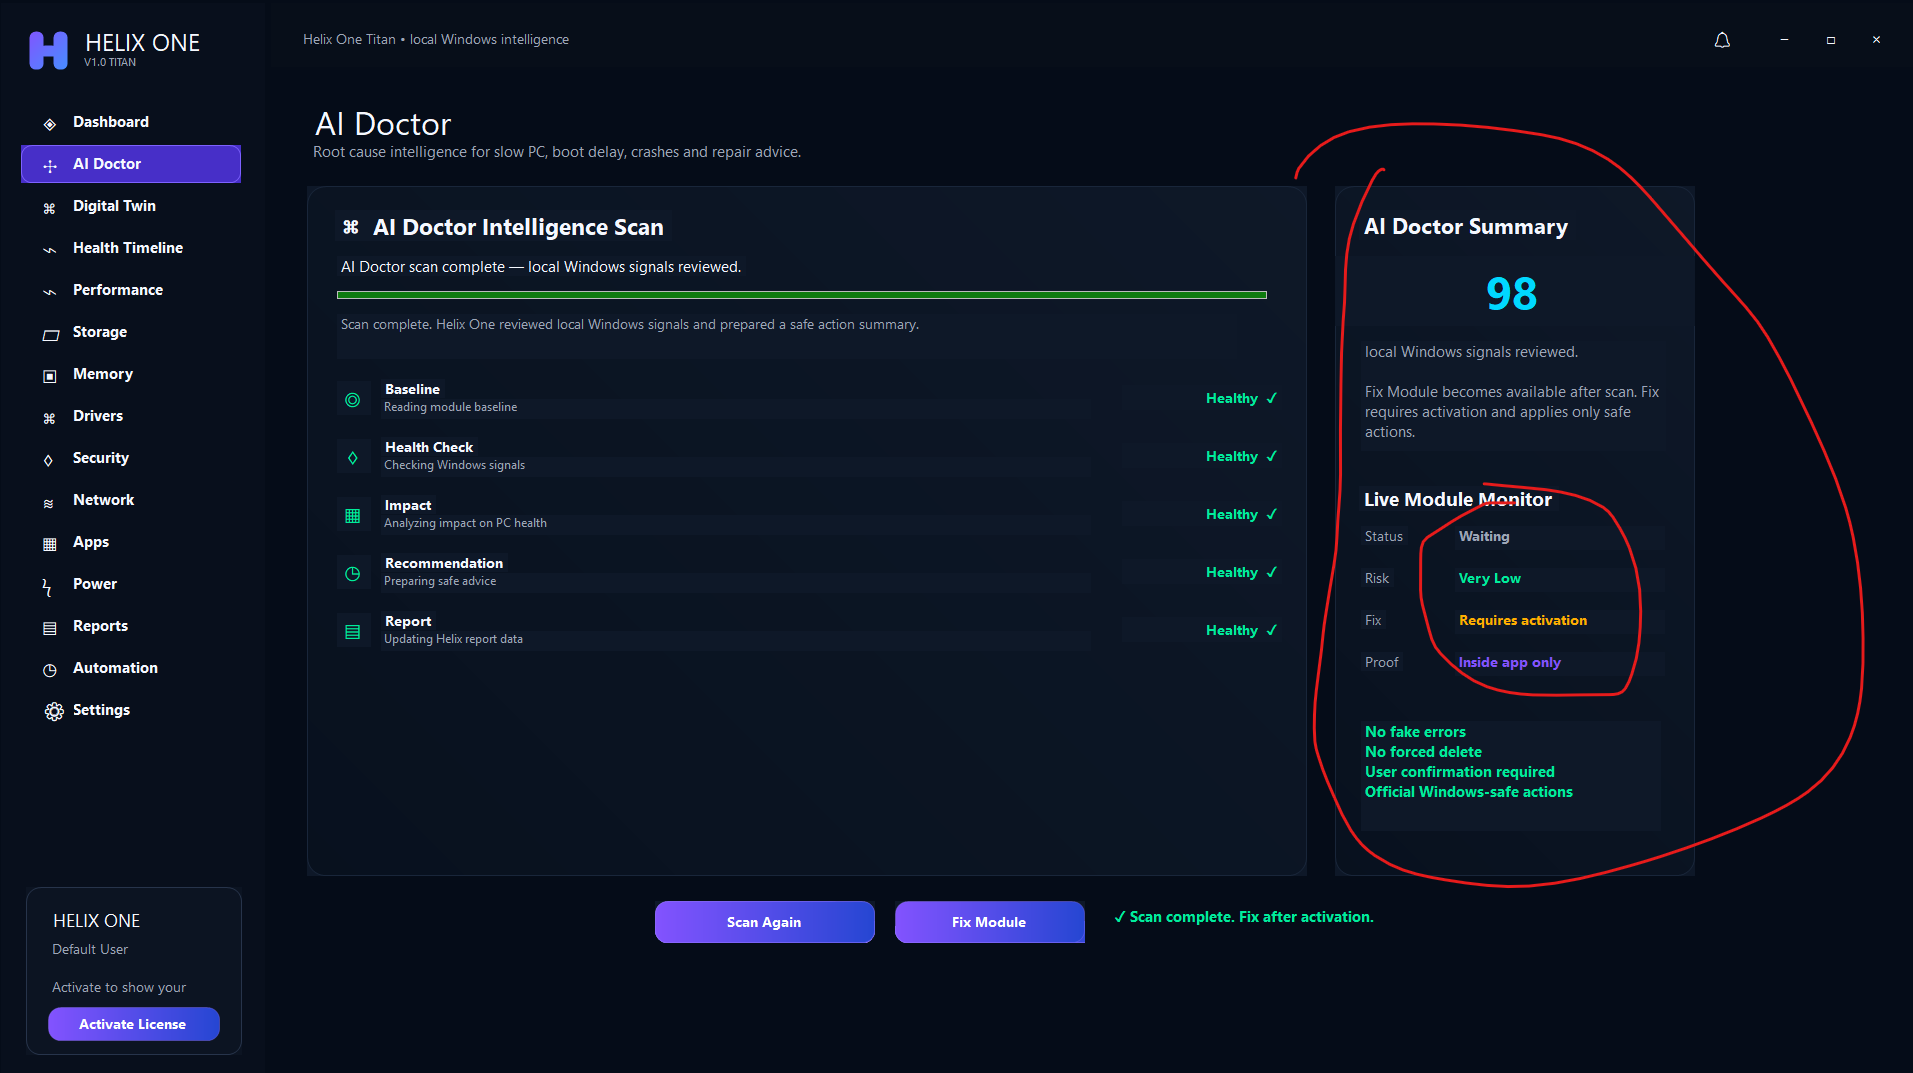
Task: Click Fix value Requires activation
Action: pyautogui.click(x=1522, y=621)
